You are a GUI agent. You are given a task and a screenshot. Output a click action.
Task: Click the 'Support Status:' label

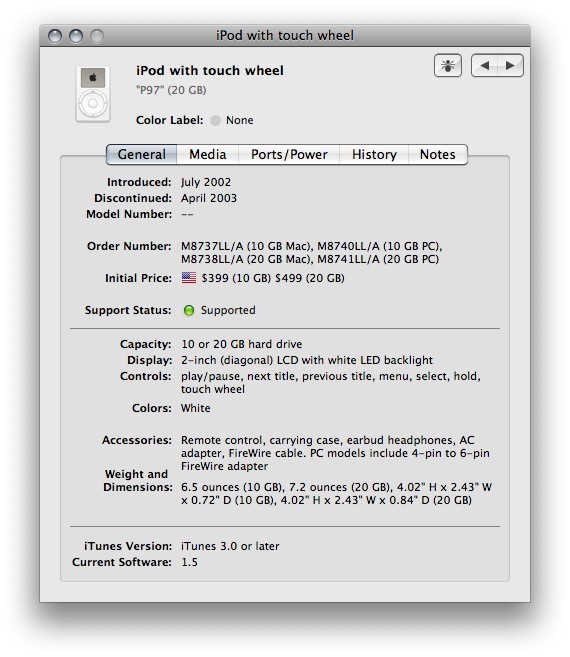coord(128,310)
